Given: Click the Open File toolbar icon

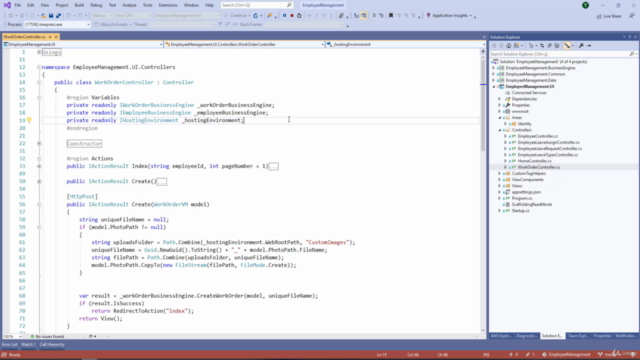Looking at the screenshot, I should 43,16.
